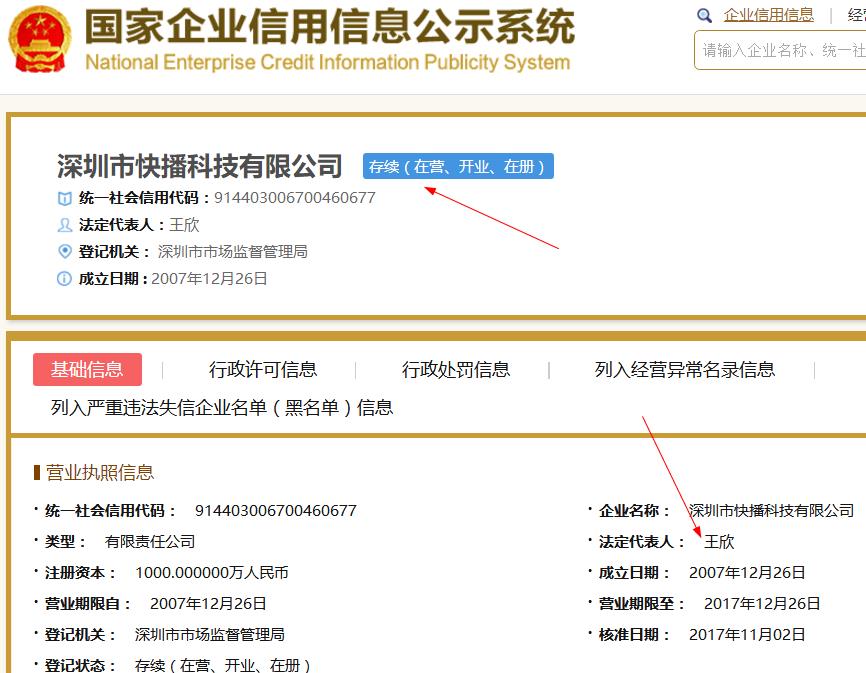Click the National Enterprise Credit Information Publicity System subtitle
The width and height of the screenshot is (866, 673).
click(328, 62)
